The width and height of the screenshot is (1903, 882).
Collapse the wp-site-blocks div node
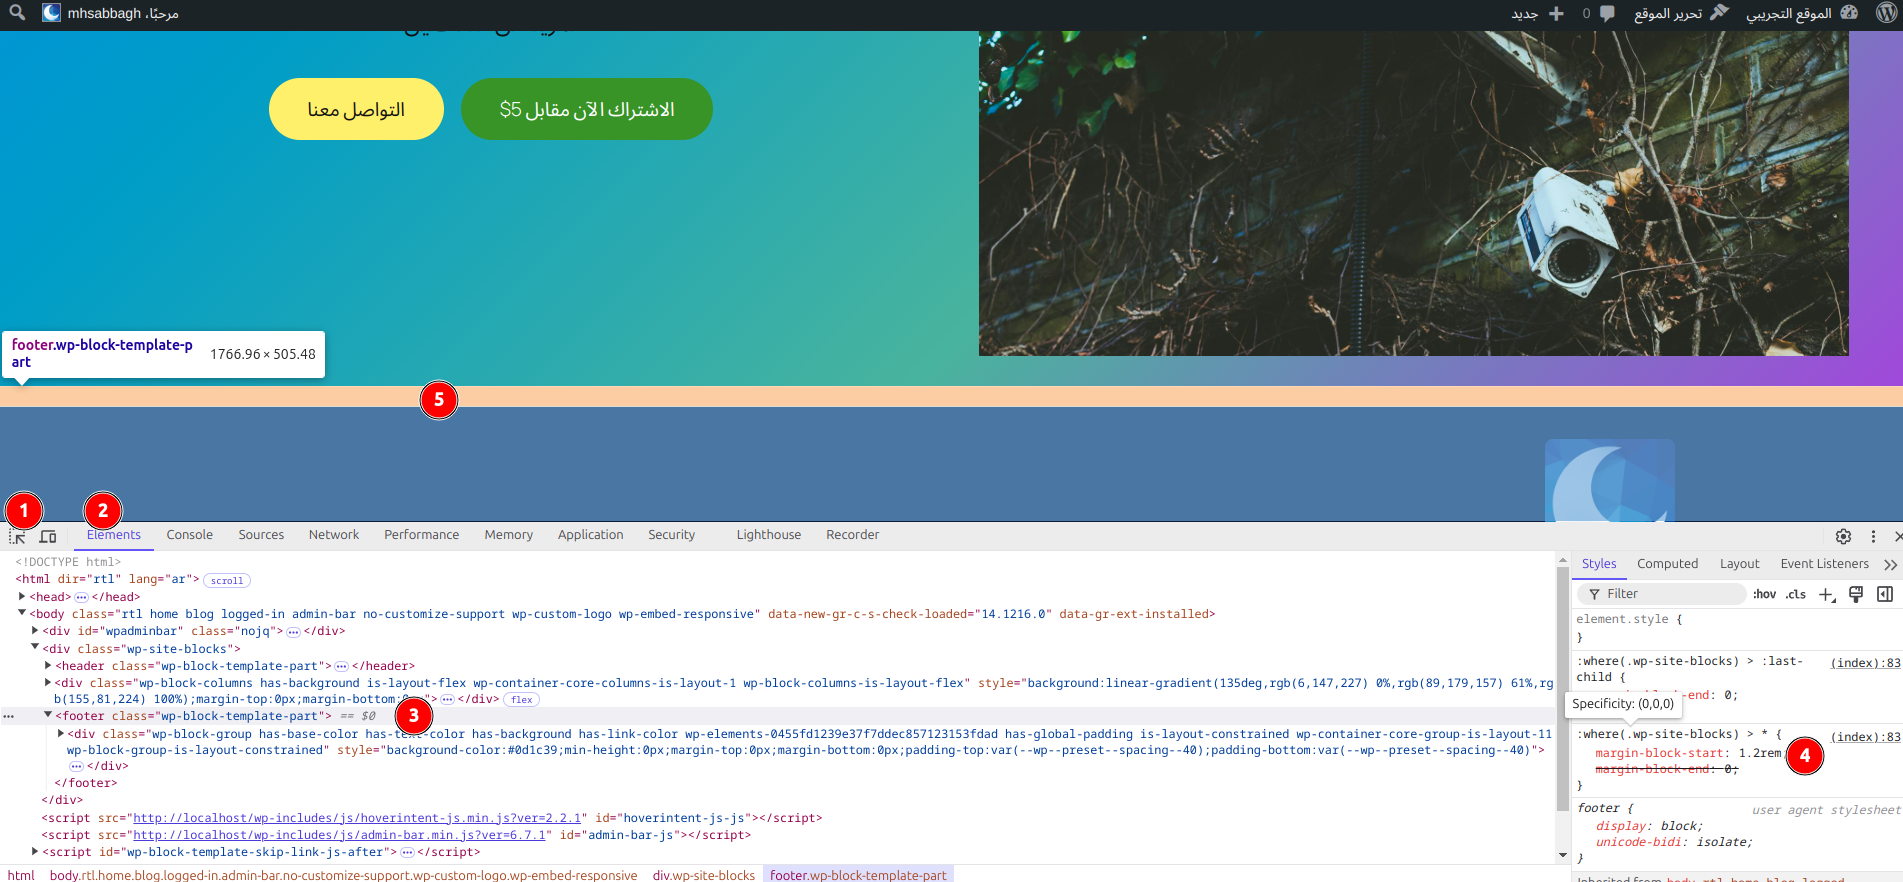tap(35, 648)
